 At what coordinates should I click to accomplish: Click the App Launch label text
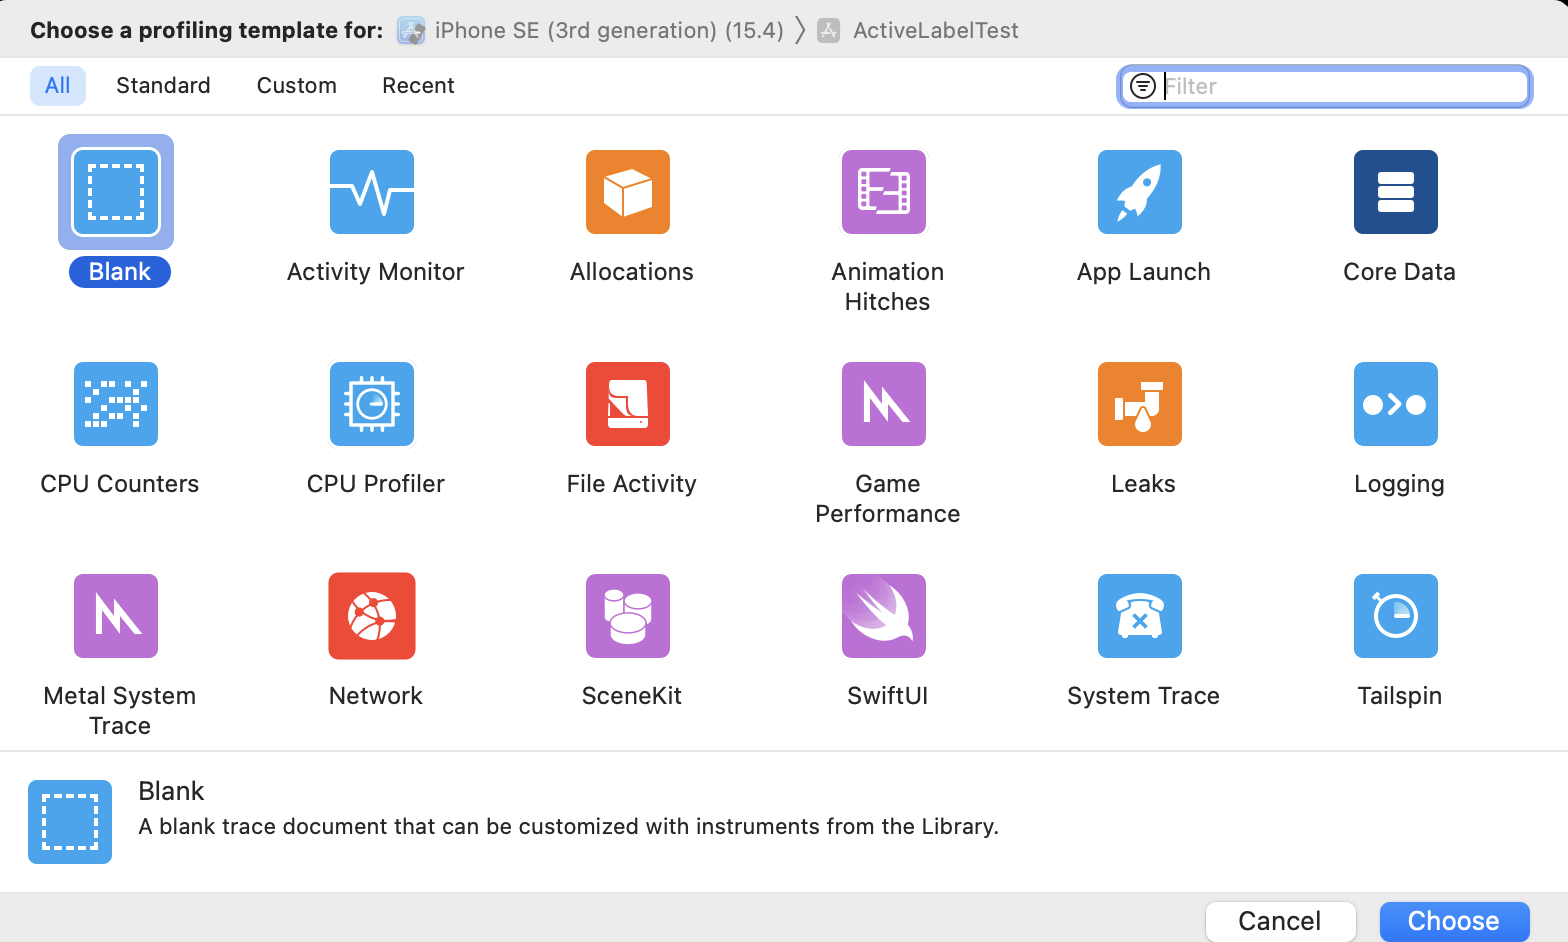click(x=1144, y=272)
